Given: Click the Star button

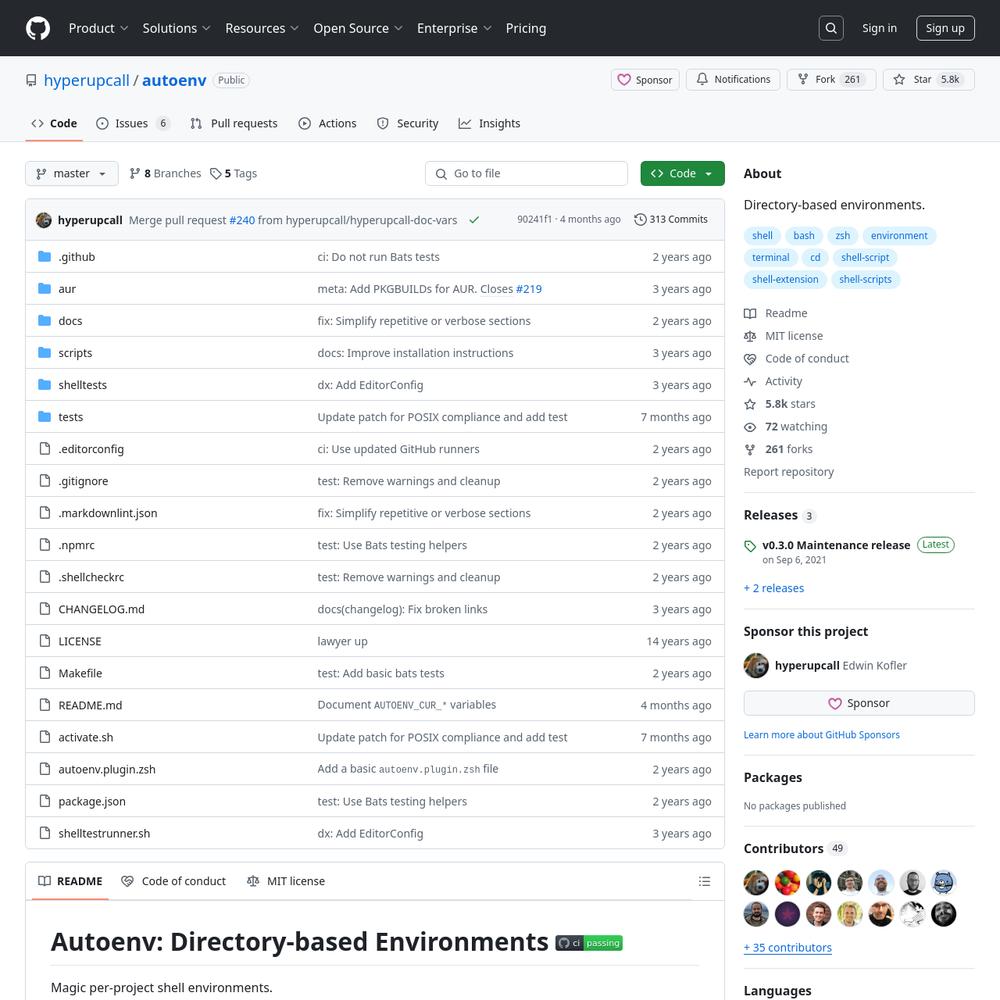Looking at the screenshot, I should (928, 80).
